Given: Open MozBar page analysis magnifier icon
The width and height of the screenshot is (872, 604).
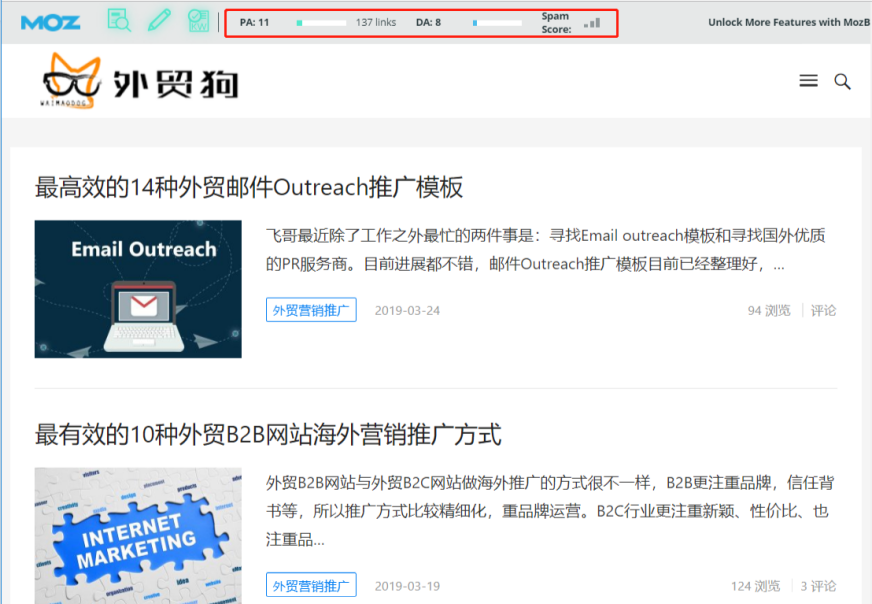Looking at the screenshot, I should tap(119, 20).
